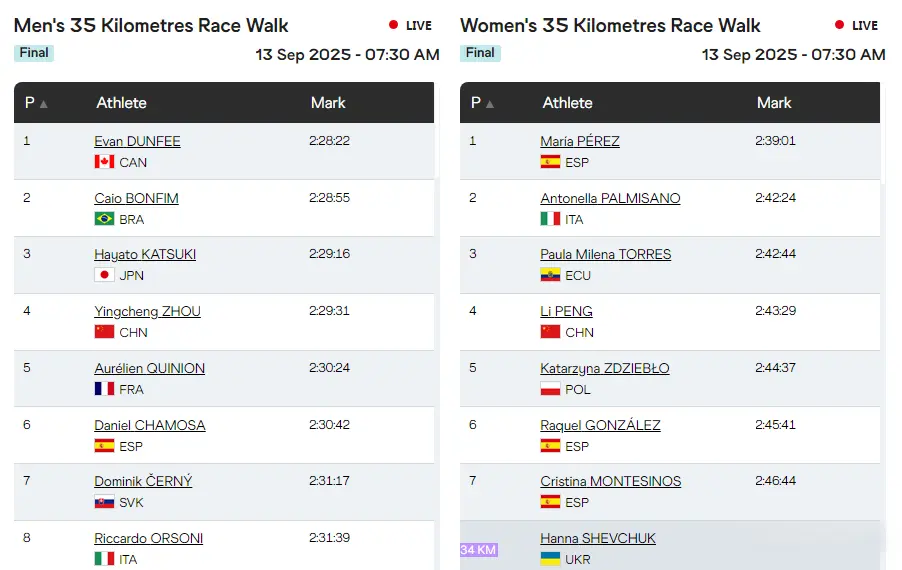Click the Poland flag beside POL

[x=550, y=389]
